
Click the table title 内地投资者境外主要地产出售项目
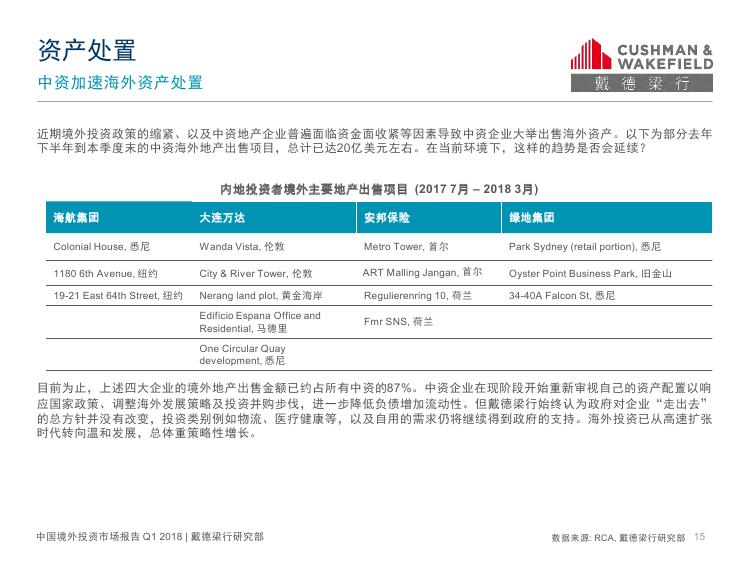379,189
